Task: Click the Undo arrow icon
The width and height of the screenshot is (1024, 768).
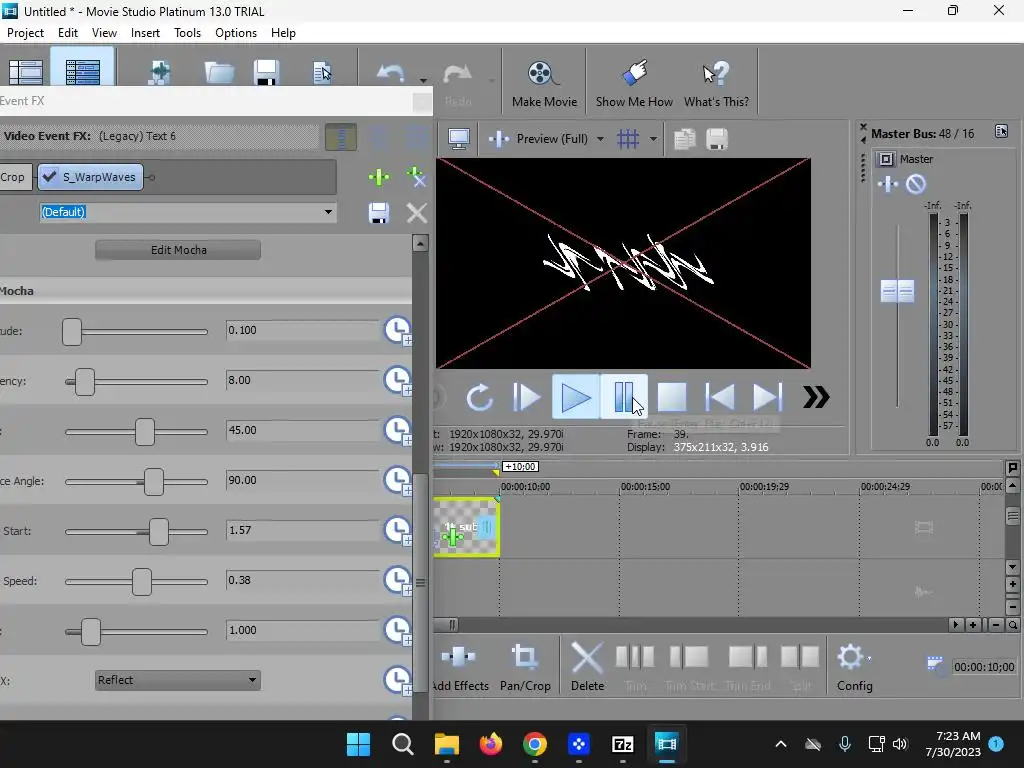Action: tap(391, 74)
